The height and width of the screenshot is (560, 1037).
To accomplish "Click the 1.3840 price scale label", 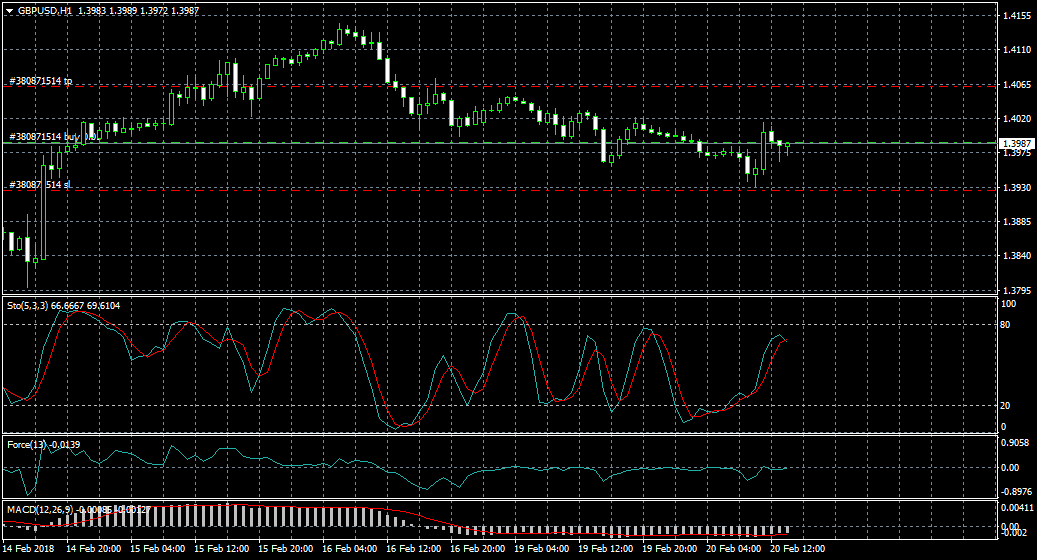I will [1016, 256].
